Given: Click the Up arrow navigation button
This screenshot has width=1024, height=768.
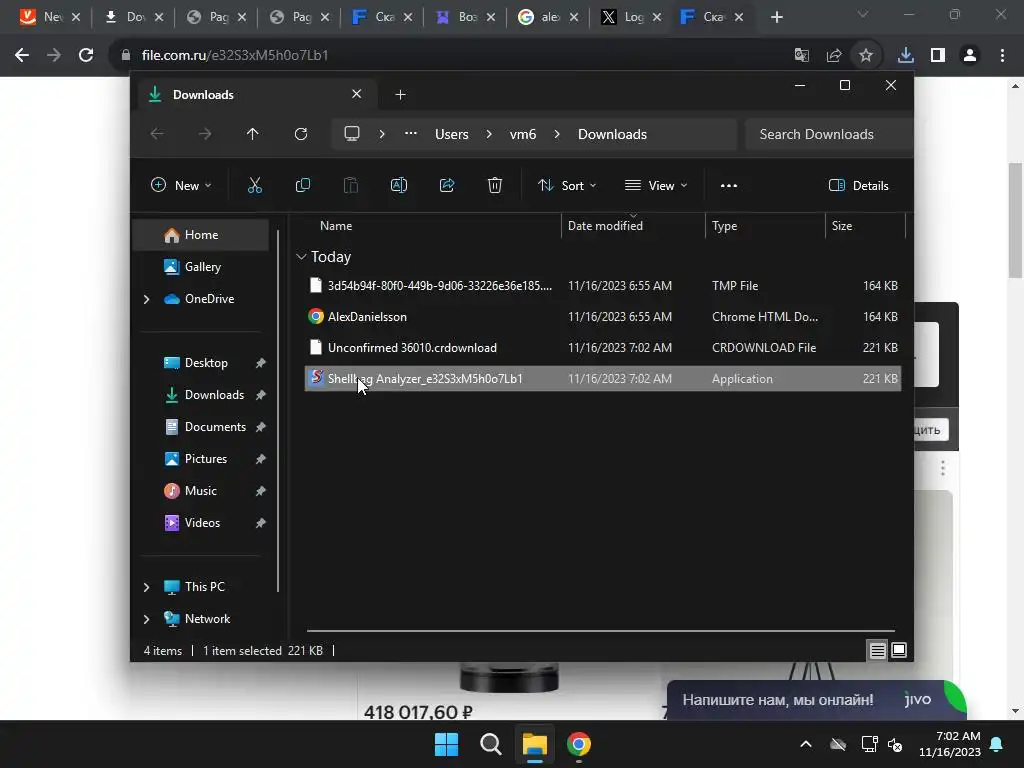Looking at the screenshot, I should (252, 134).
